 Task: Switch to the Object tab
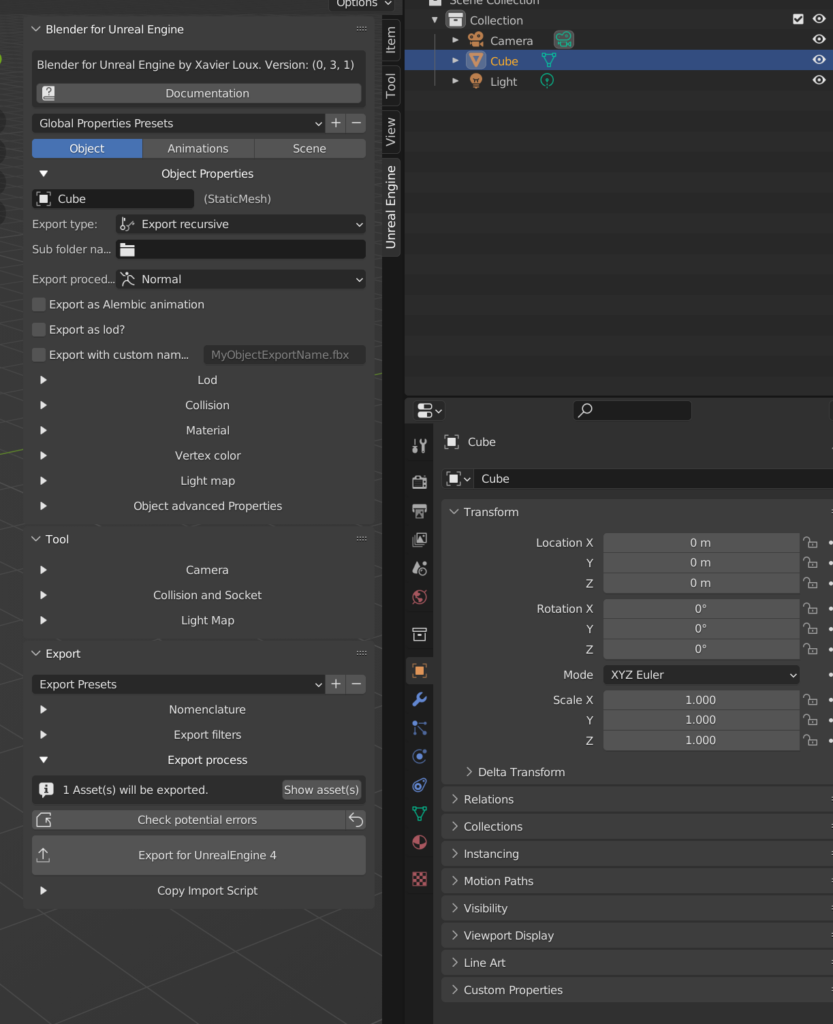[x=87, y=148]
